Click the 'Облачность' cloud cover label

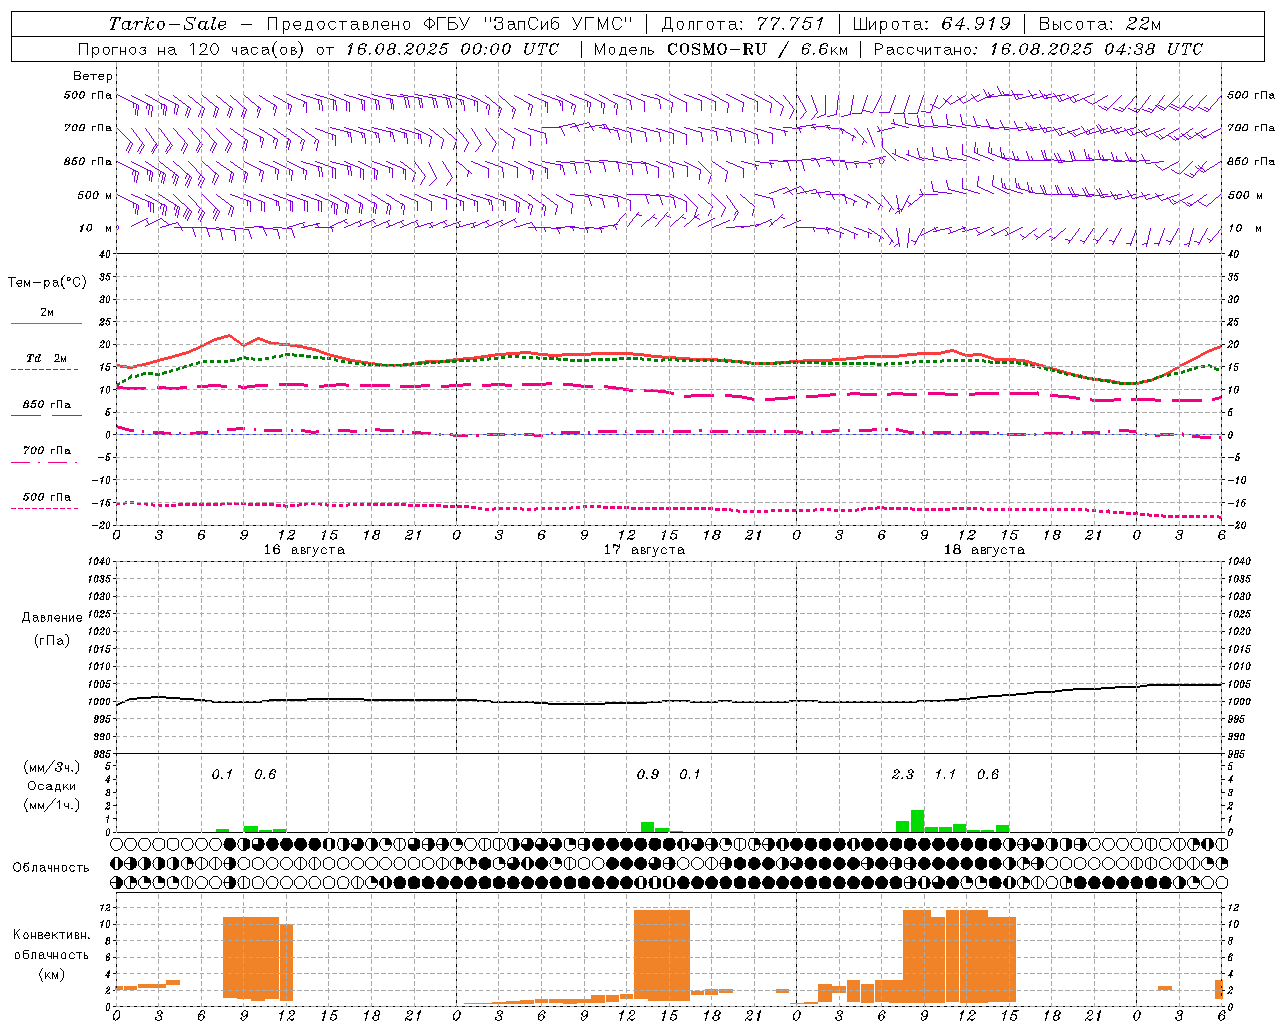coord(51,868)
